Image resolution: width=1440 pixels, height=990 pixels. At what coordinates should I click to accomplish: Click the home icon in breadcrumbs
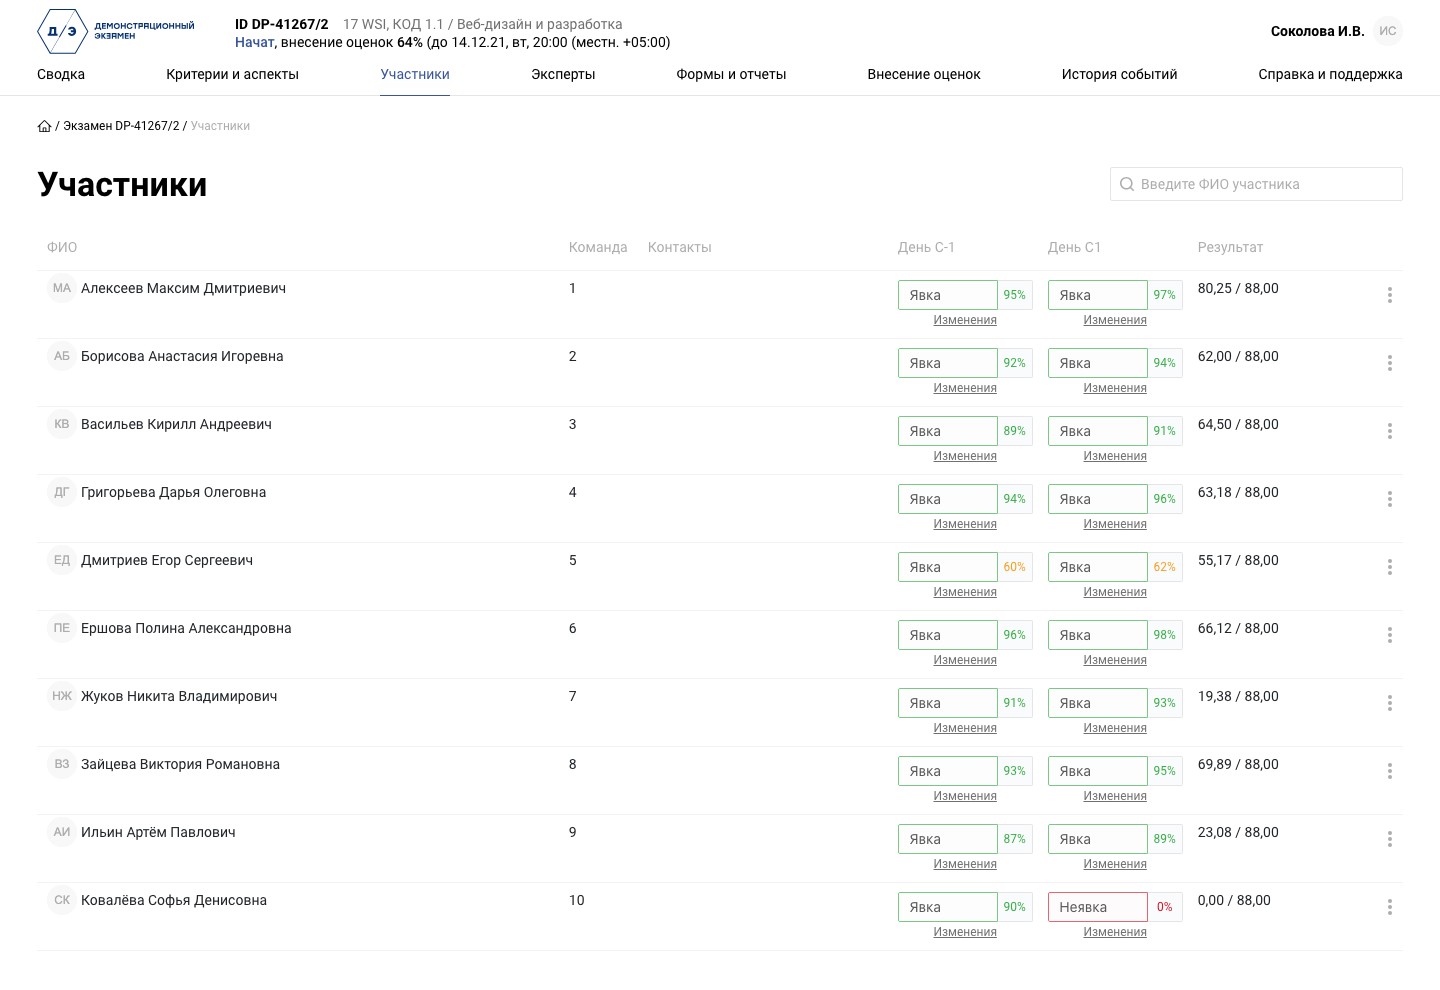click(x=44, y=126)
